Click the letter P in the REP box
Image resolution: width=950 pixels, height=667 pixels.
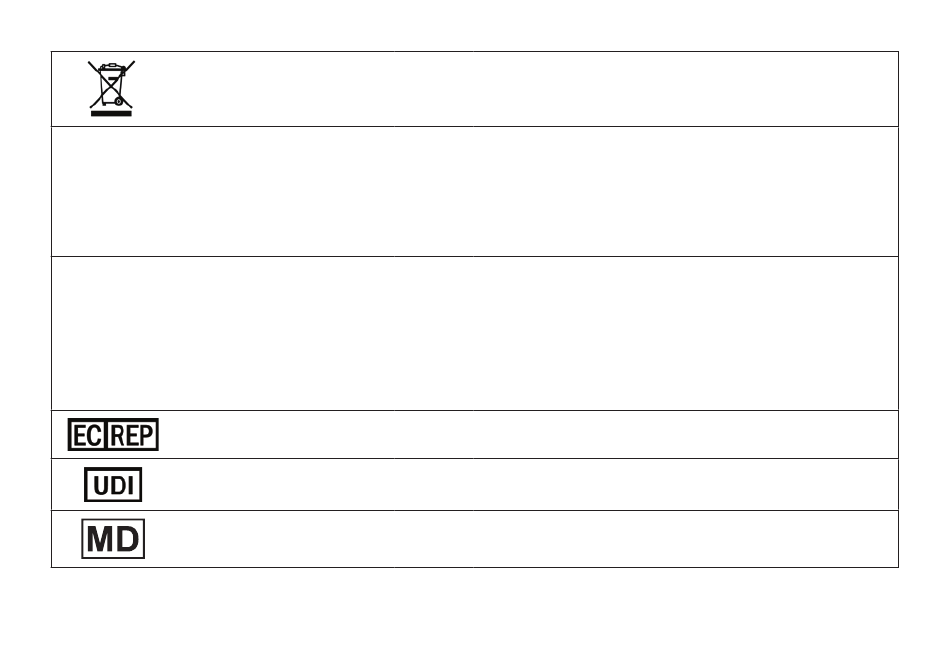point(147,436)
